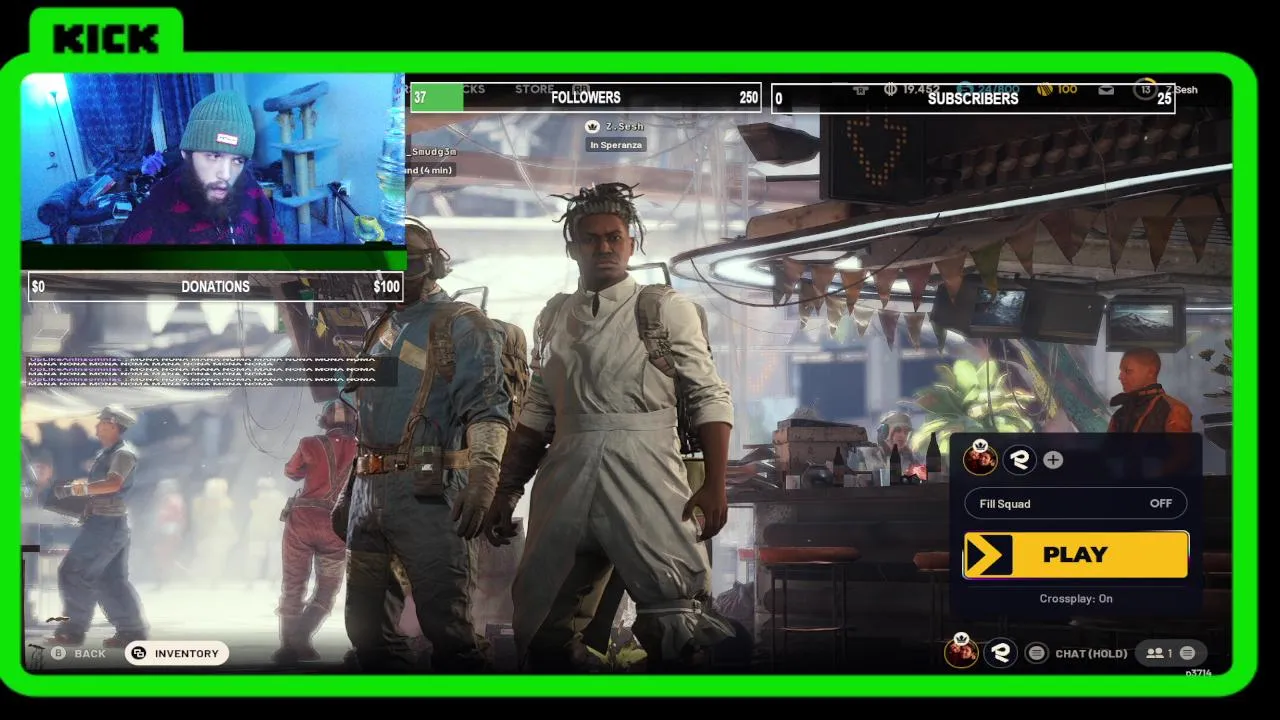Click the second avatar in the bottom bar
Screen dimensions: 1280x720
click(x=1000, y=653)
